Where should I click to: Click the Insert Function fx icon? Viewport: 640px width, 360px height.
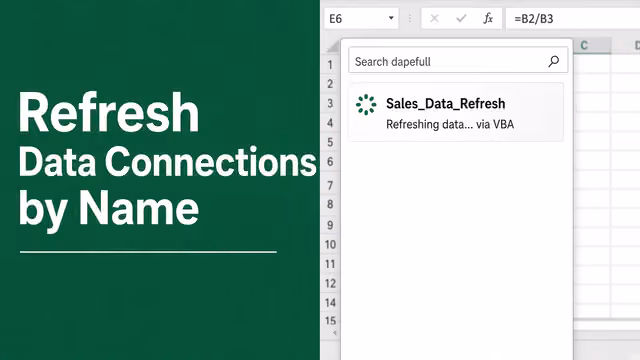click(x=488, y=18)
